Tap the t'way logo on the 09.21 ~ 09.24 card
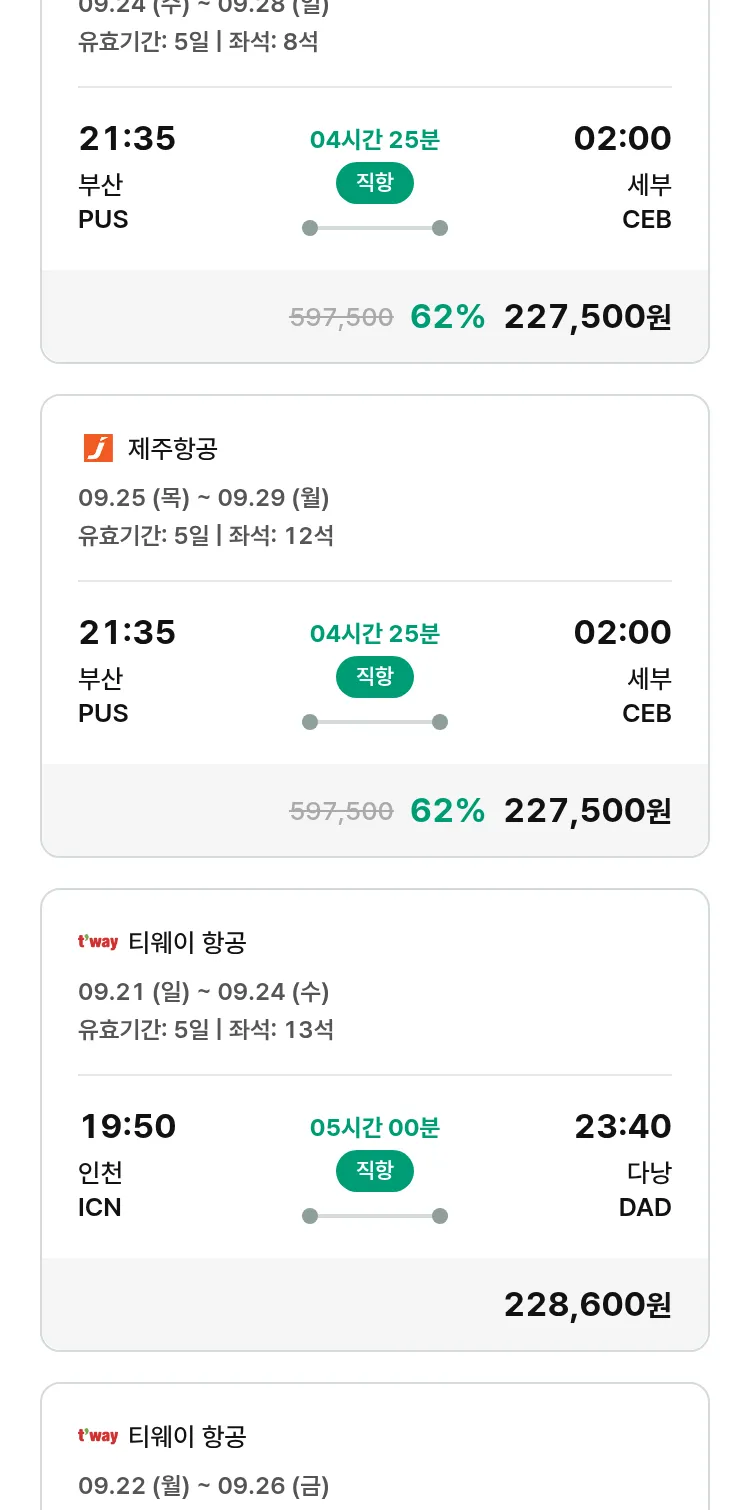 [98, 942]
